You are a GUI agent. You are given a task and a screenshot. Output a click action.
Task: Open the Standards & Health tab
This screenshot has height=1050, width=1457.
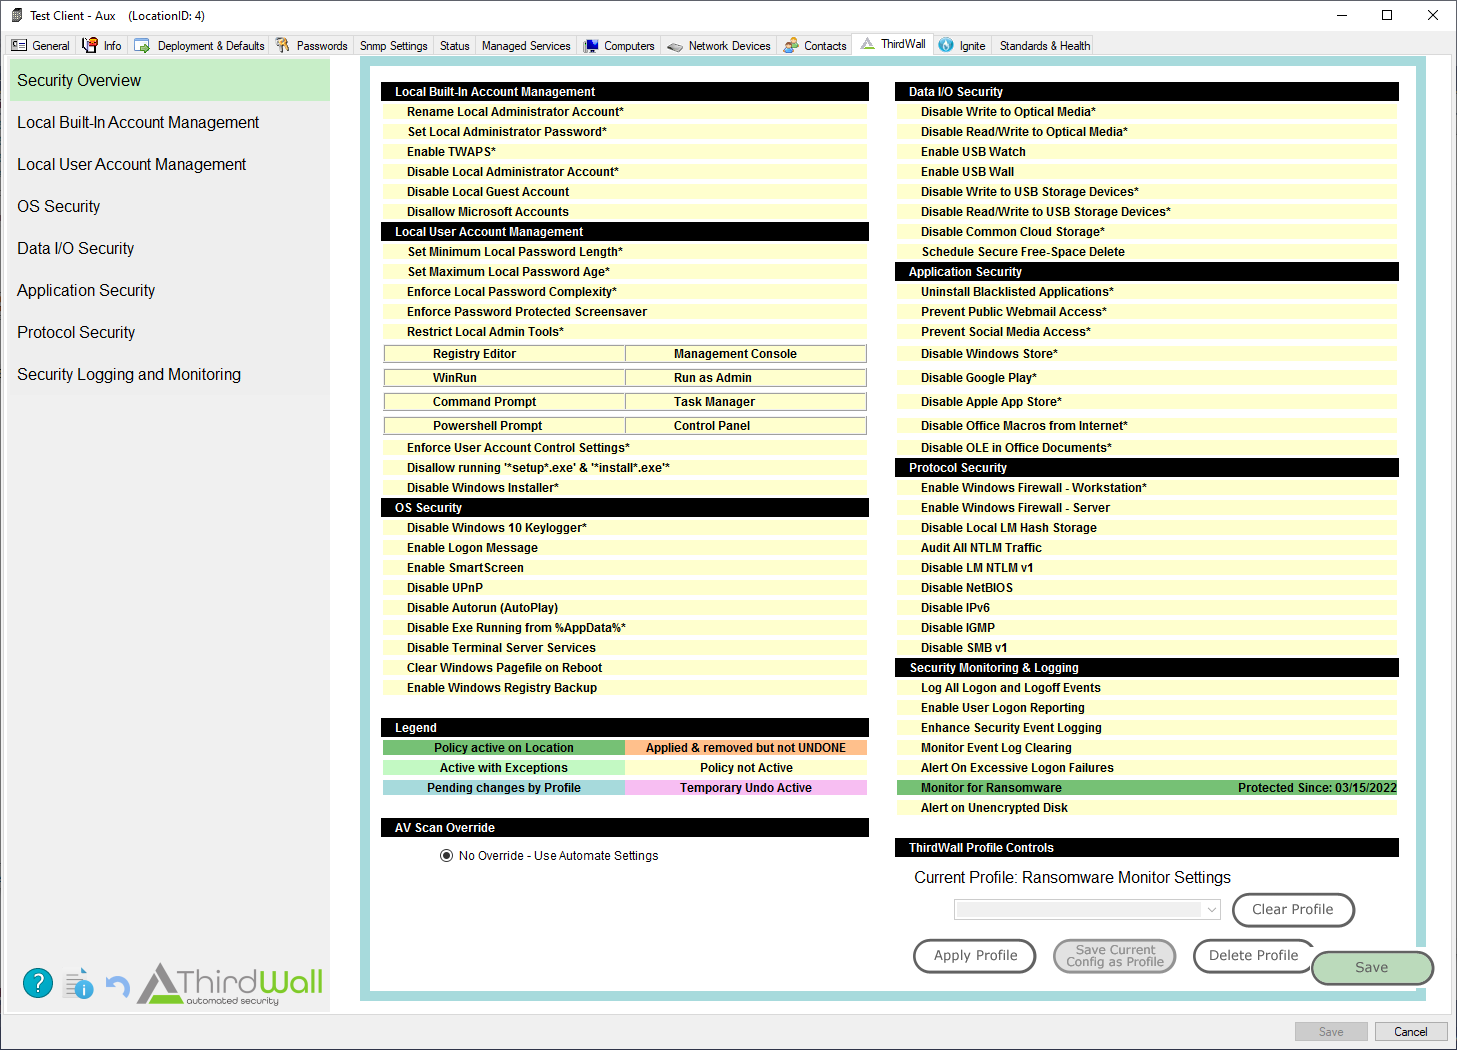coord(1045,46)
